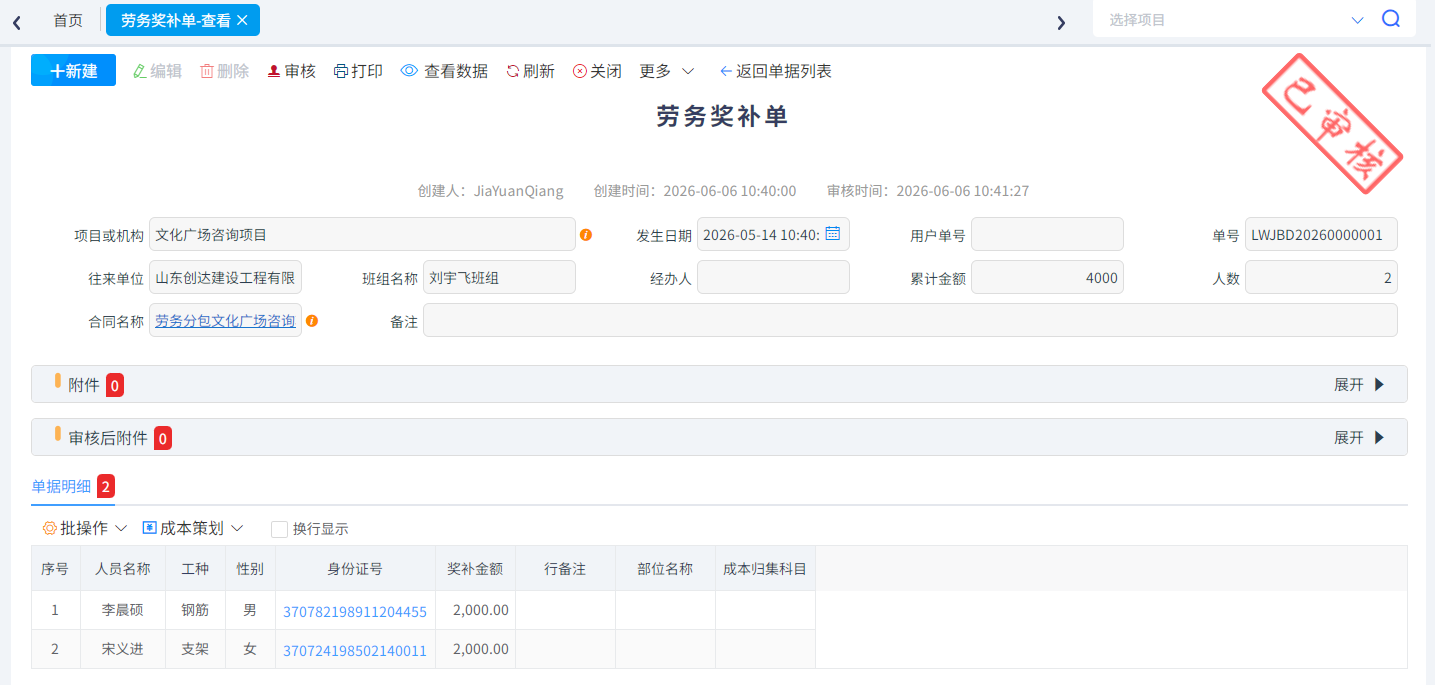The width and height of the screenshot is (1435, 685).
Task: Click the 关闭 toolbar button
Action: point(597,71)
